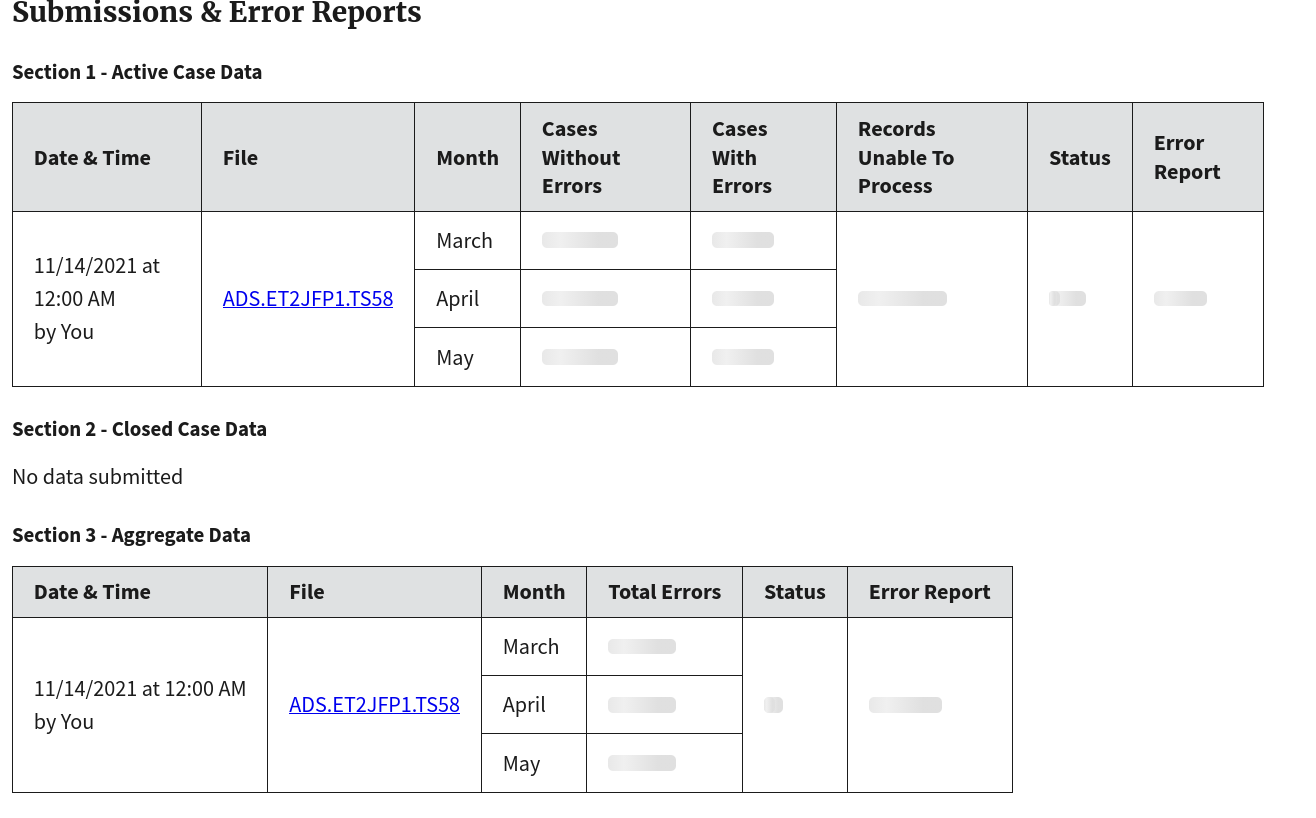Click the 11/14/2021 at 12:00 AM cell in Aggregate Data

coord(140,705)
